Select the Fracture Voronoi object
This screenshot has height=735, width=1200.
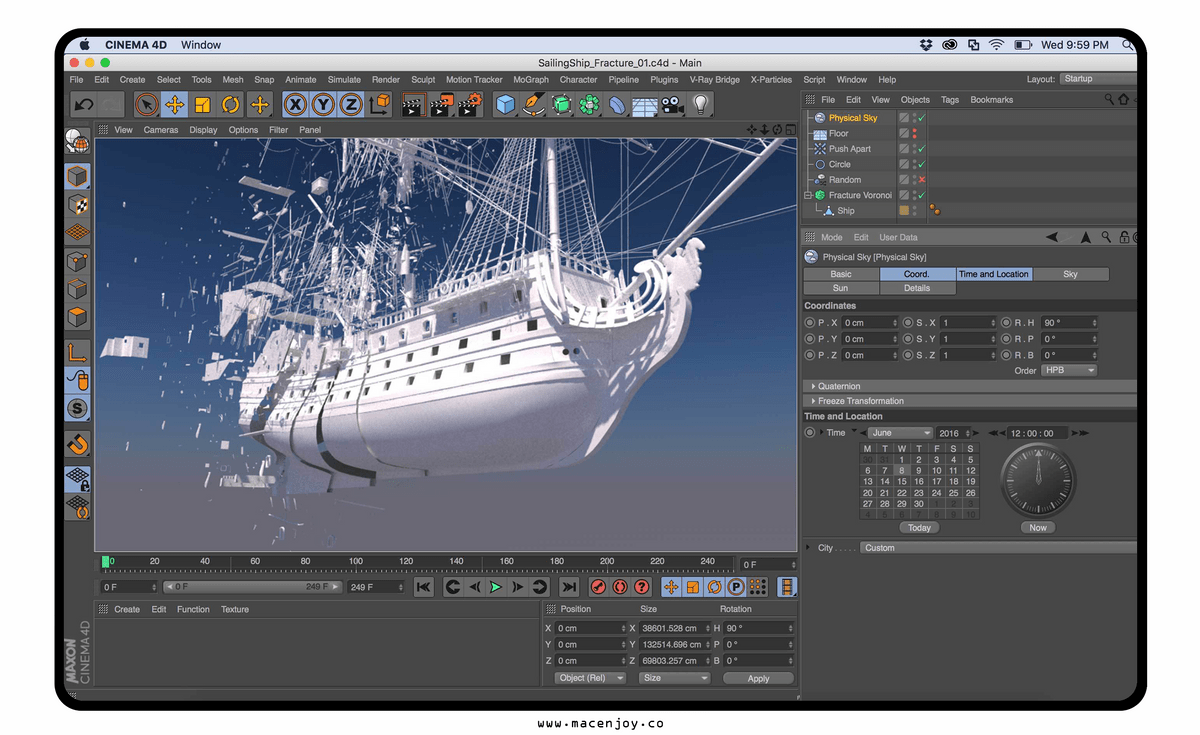click(860, 195)
